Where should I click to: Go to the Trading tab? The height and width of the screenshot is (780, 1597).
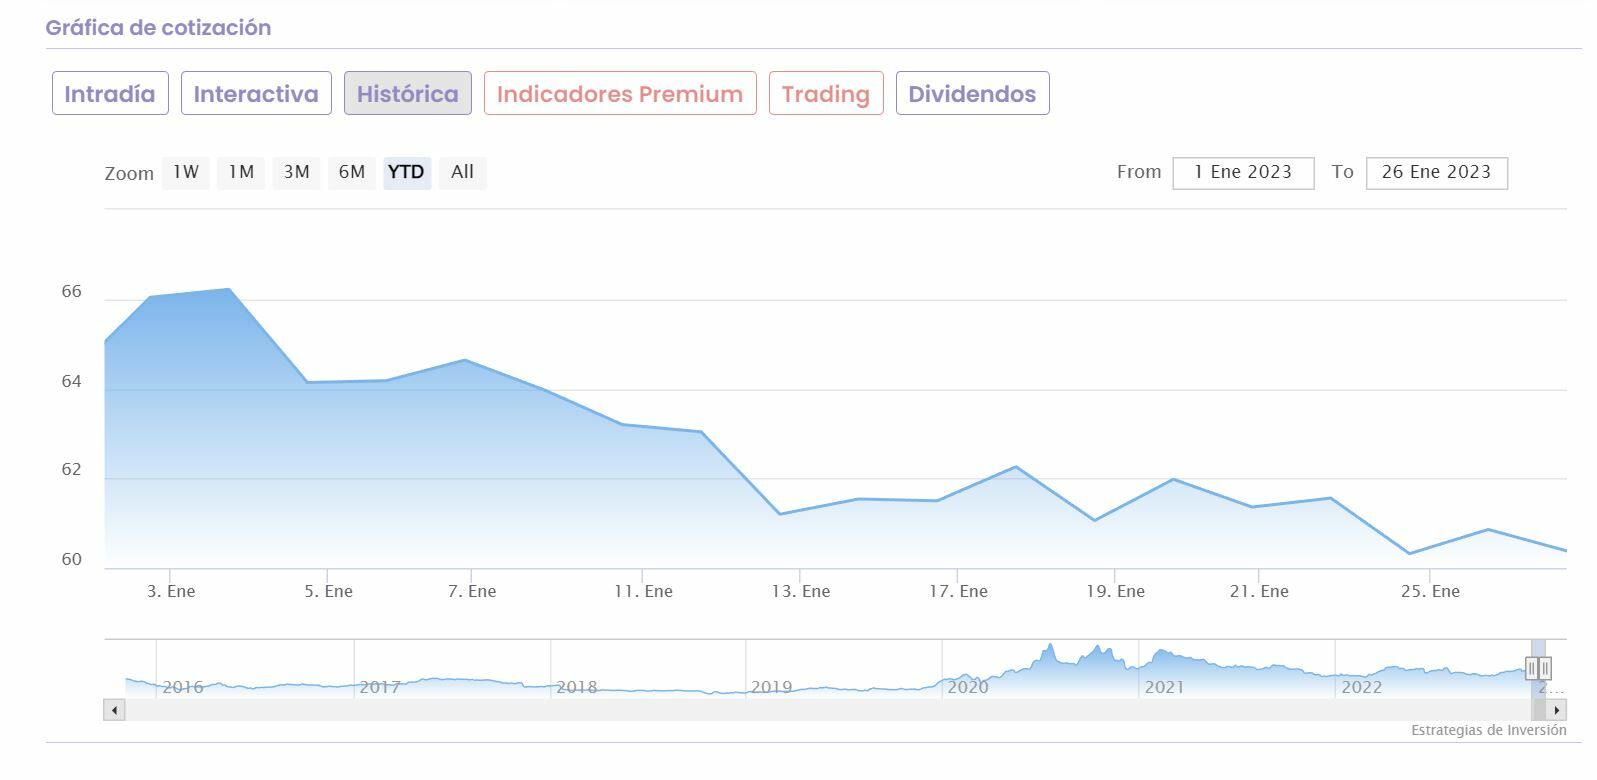[826, 94]
